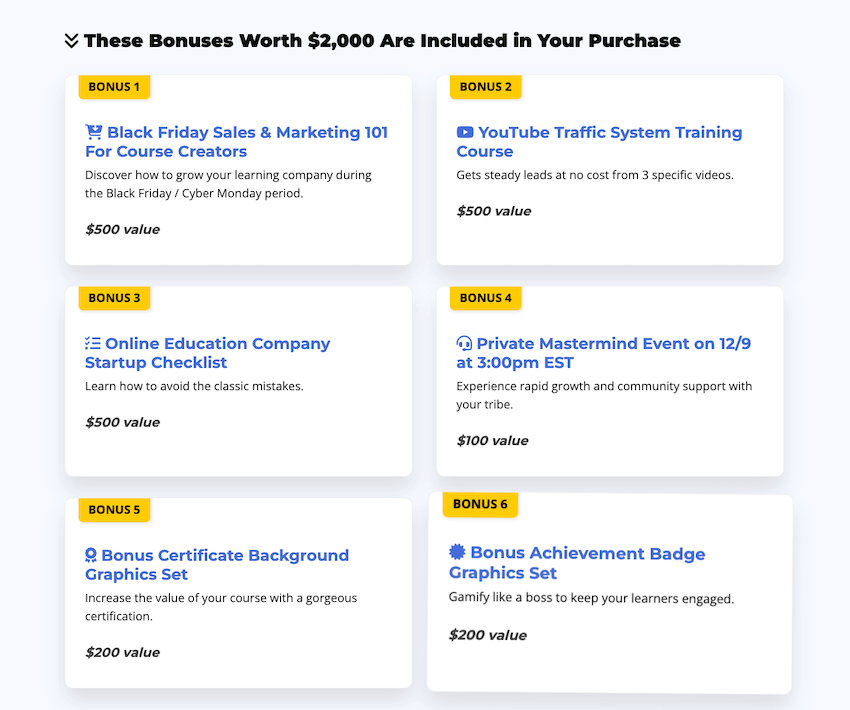Screen dimensions: 850x710
Task: Click the Bonus 3 card
Action: 238,380
